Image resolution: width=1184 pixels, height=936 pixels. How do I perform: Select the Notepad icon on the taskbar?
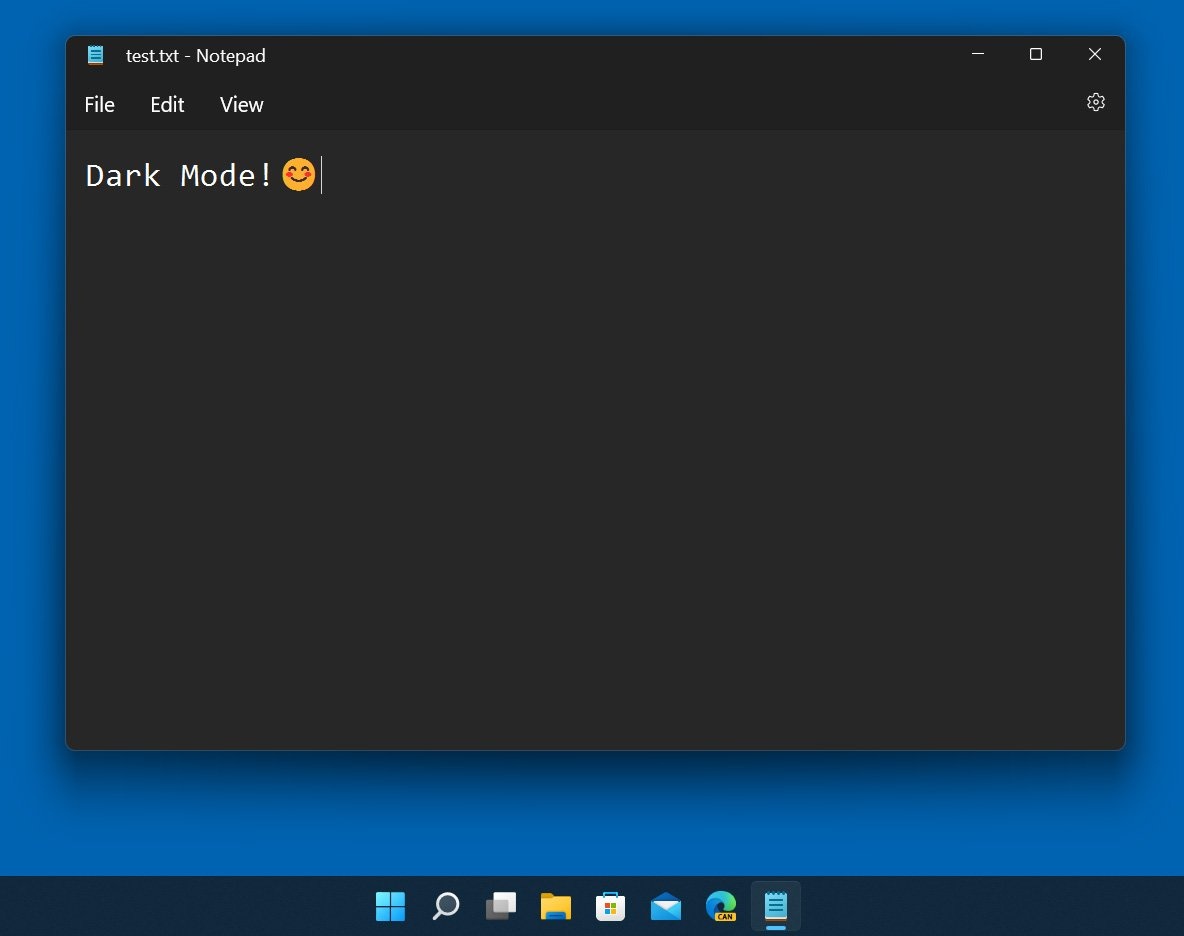(777, 906)
